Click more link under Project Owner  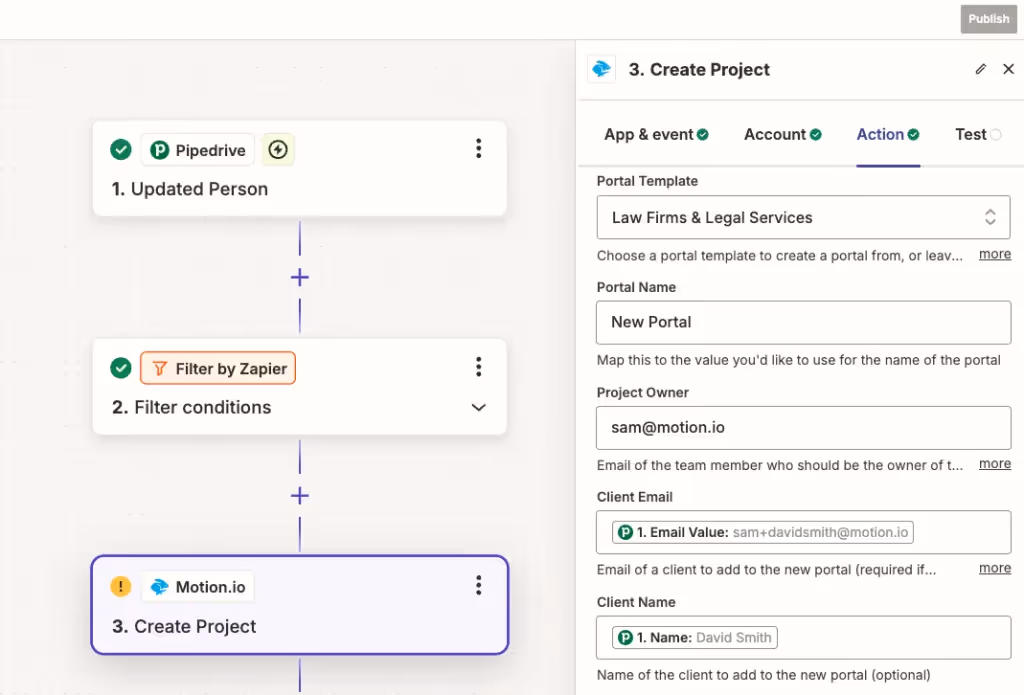[995, 464]
